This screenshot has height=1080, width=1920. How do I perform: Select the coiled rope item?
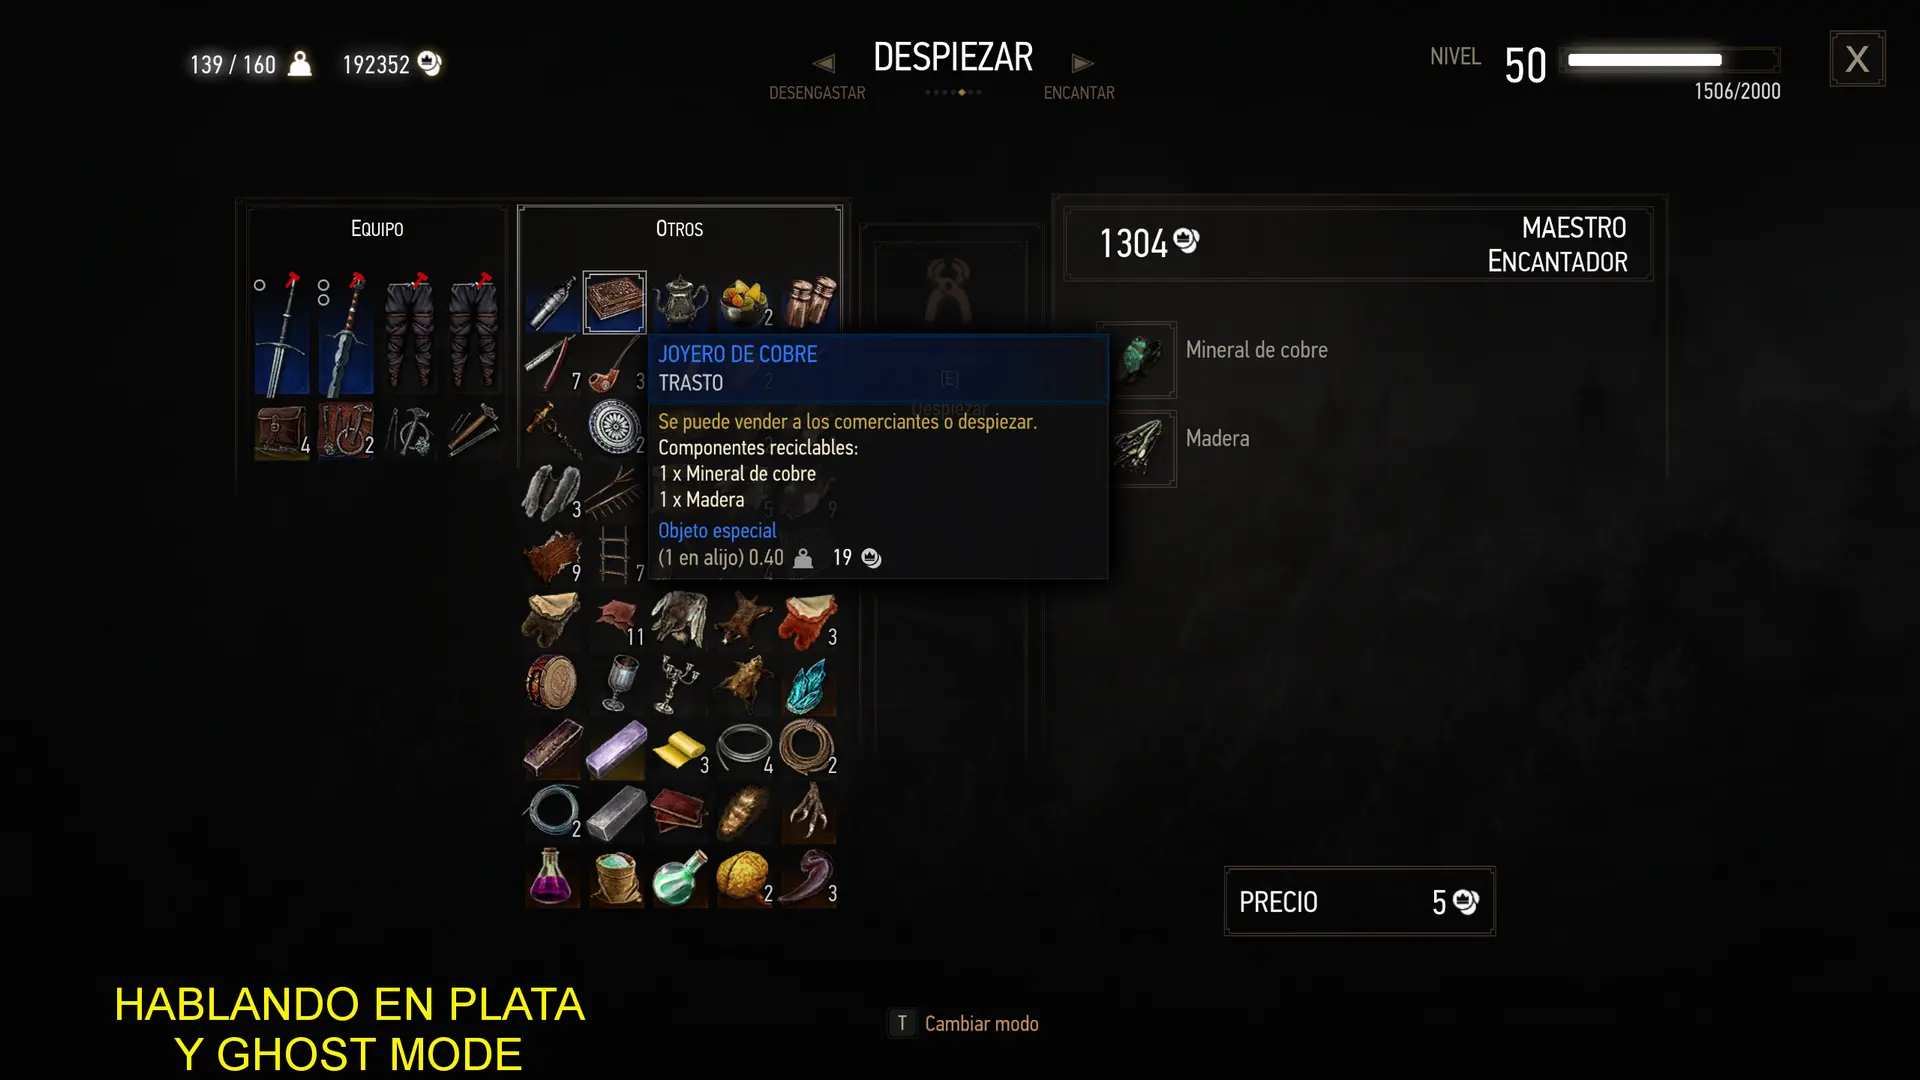tap(808, 749)
